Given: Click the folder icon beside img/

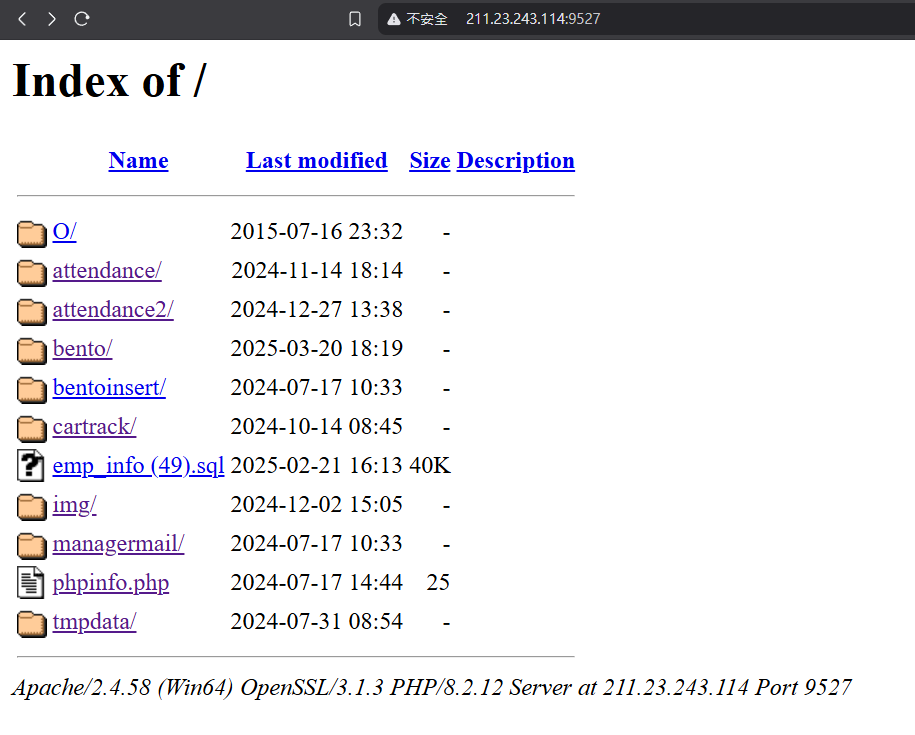Looking at the screenshot, I should 32,506.
